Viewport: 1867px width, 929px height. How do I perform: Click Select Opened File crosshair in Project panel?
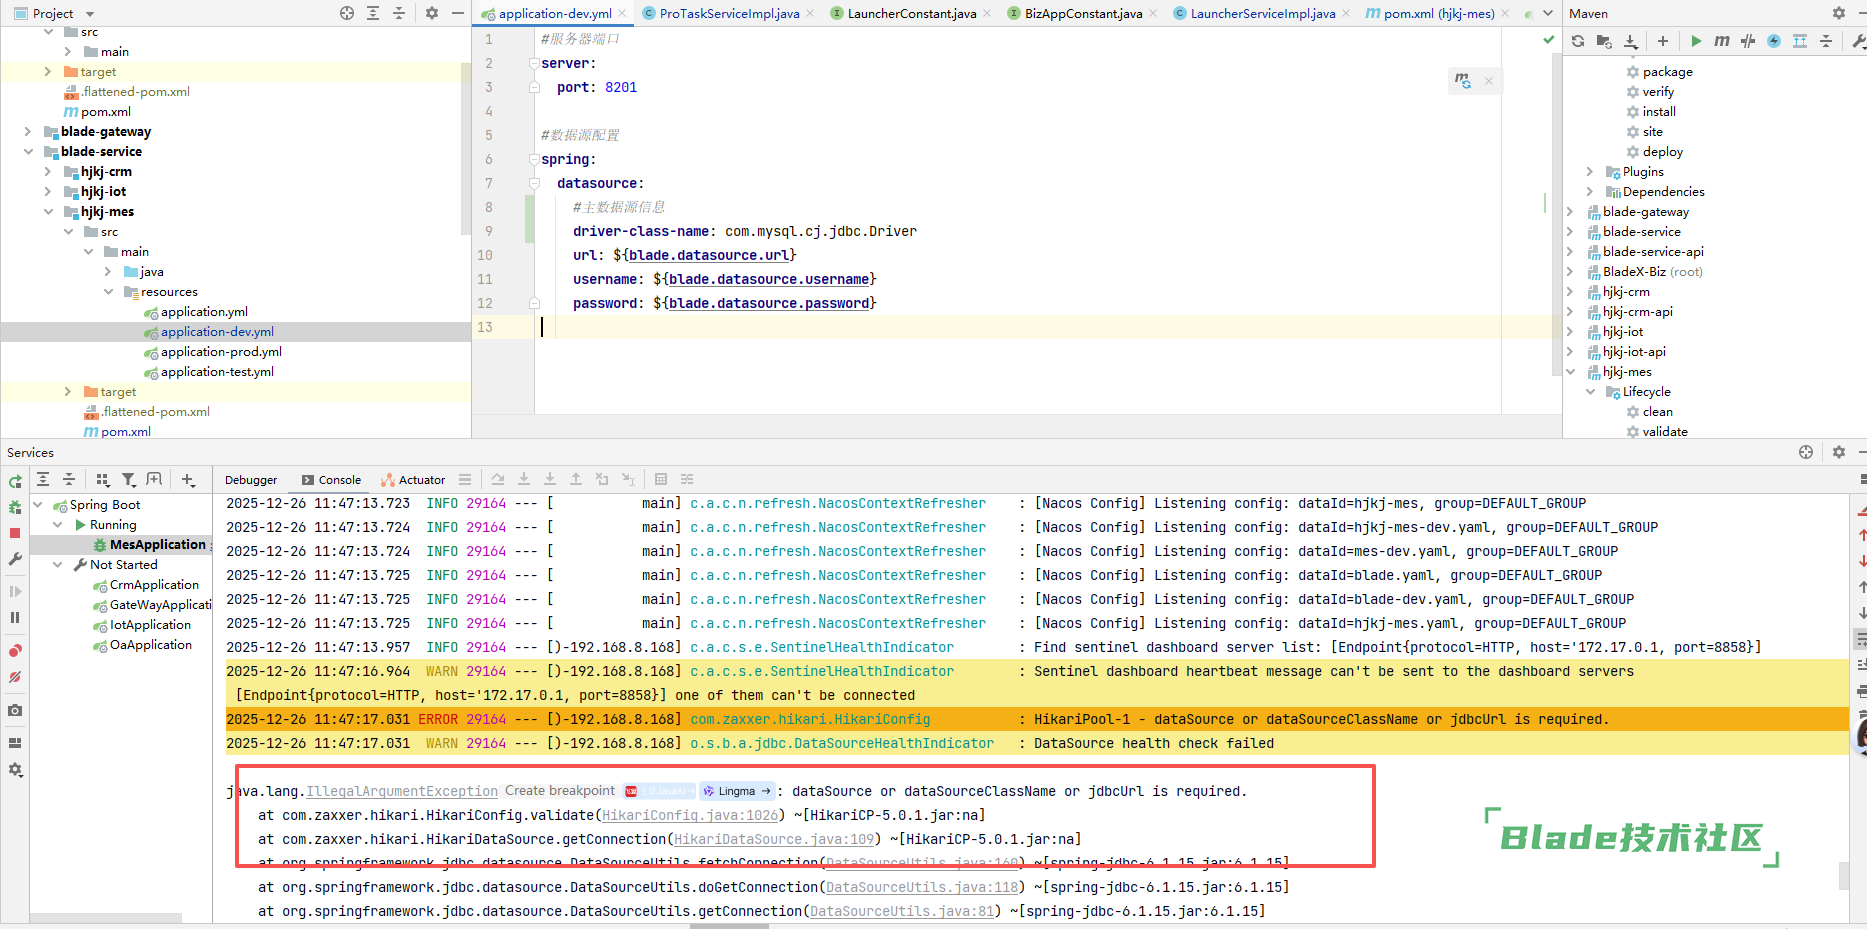(347, 13)
